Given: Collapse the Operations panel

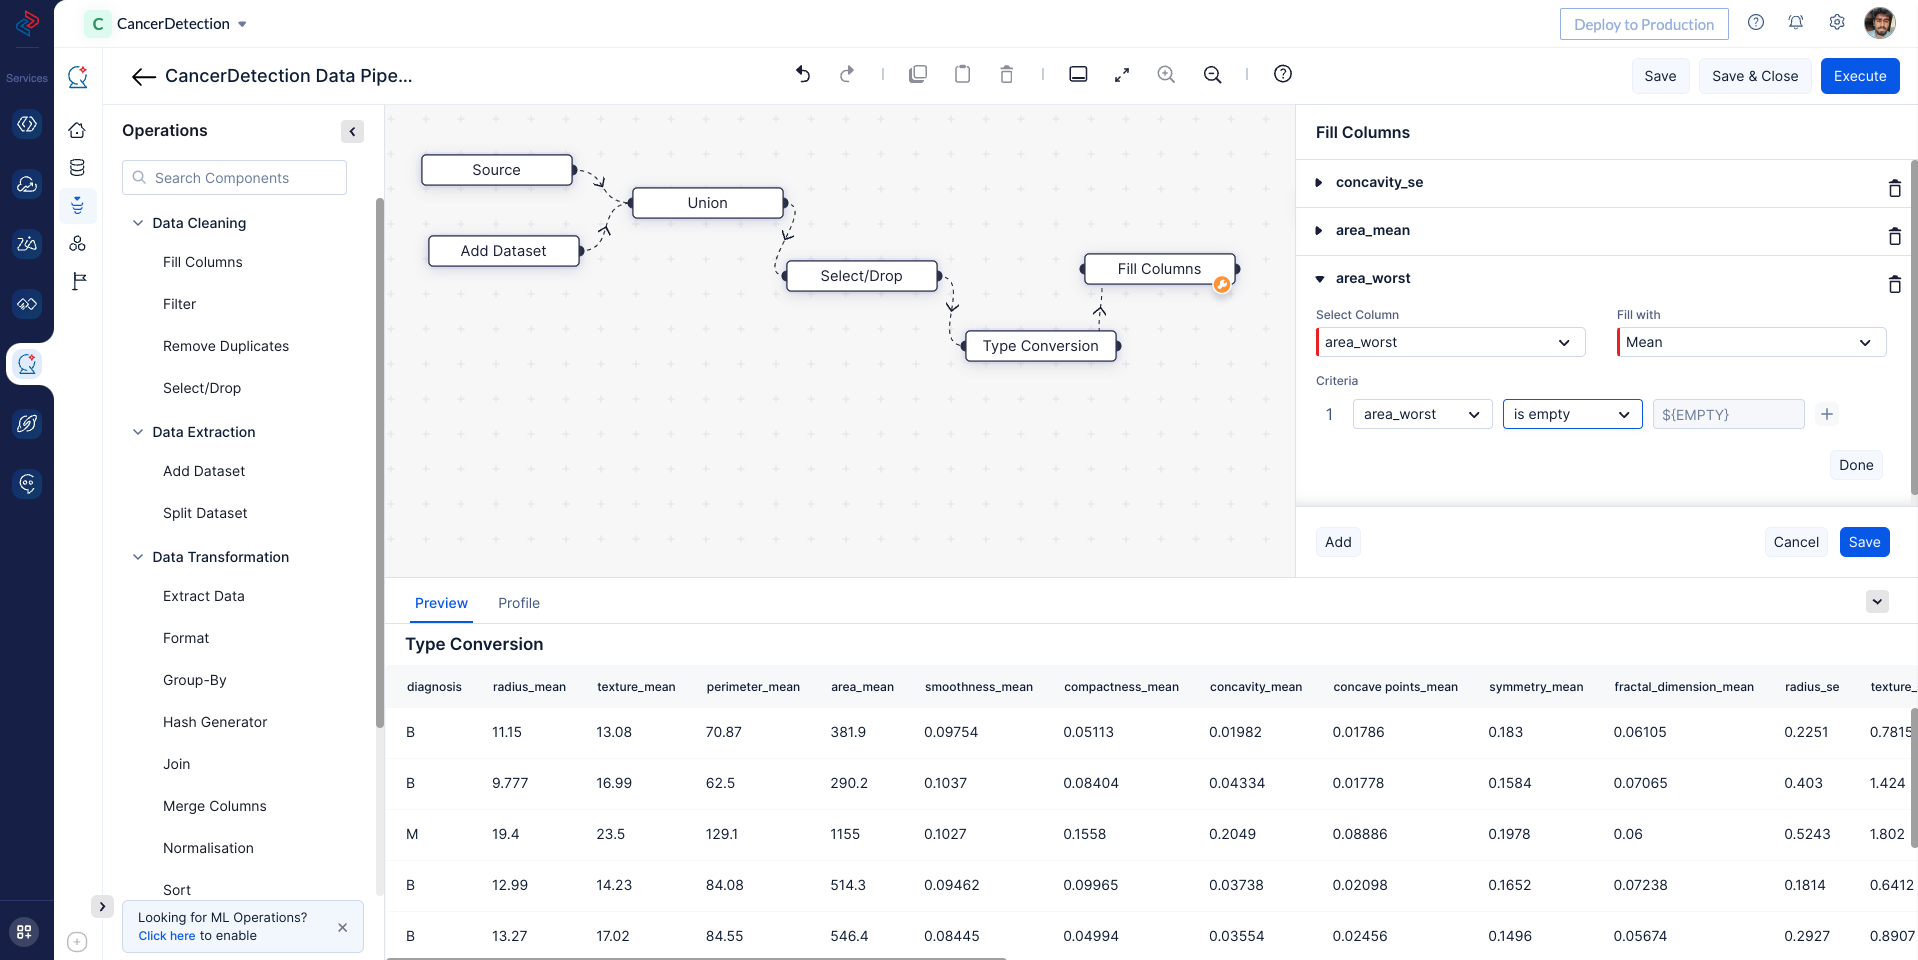Looking at the screenshot, I should pyautogui.click(x=352, y=131).
